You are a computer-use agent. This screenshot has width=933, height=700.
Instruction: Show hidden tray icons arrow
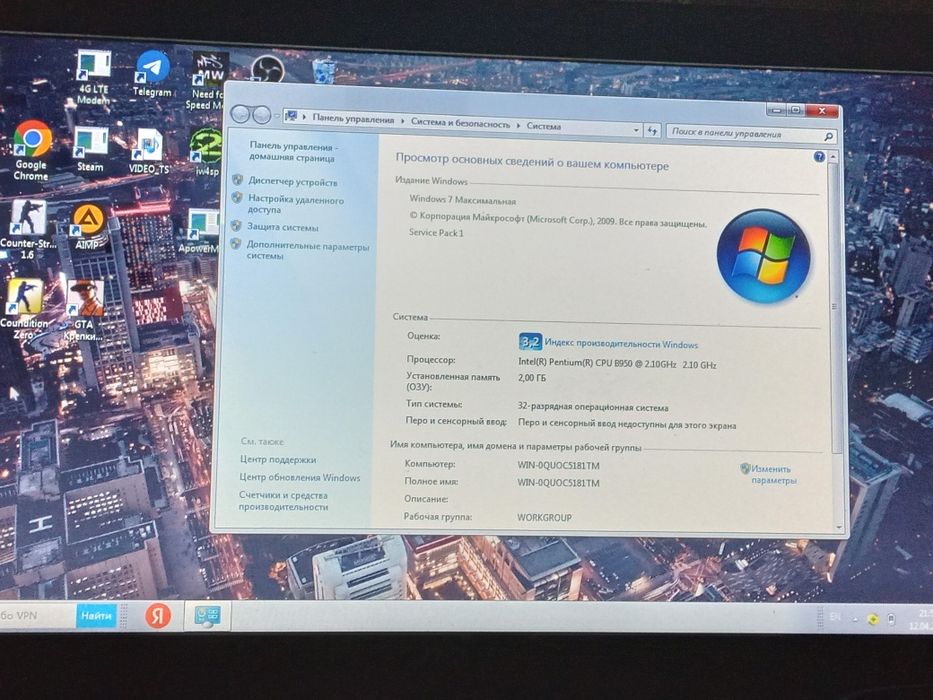click(x=855, y=620)
